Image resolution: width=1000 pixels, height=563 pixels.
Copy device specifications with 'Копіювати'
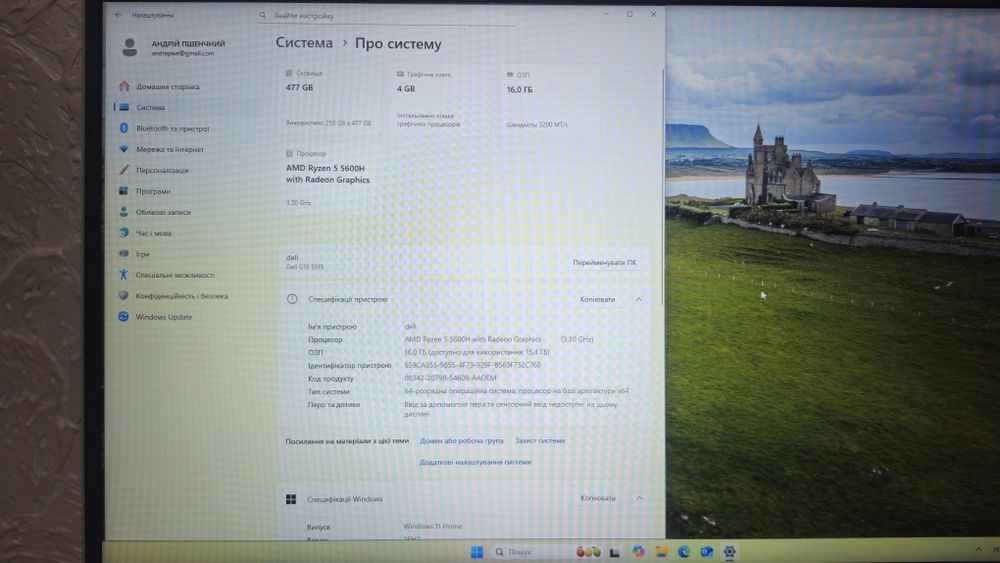click(598, 300)
